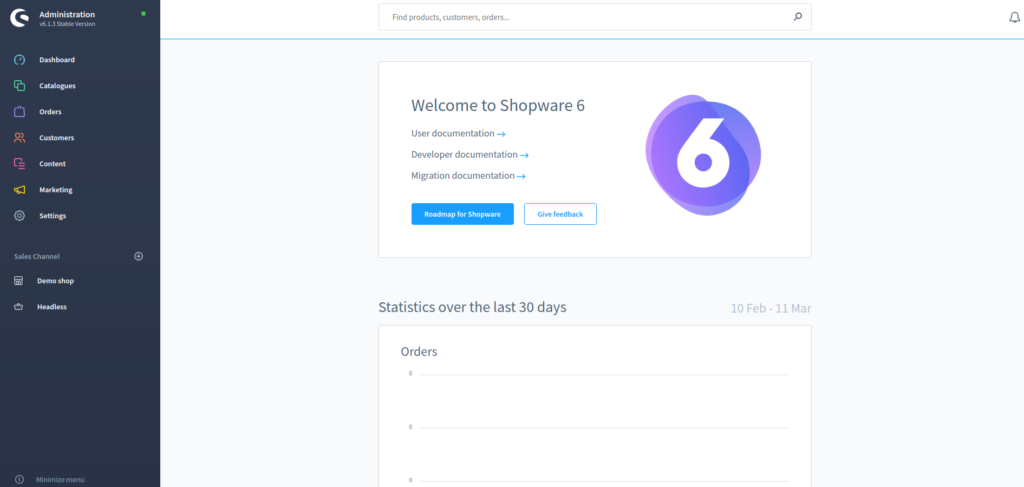Click the Demo shop storefront icon
The height and width of the screenshot is (487, 1024).
coord(19,281)
